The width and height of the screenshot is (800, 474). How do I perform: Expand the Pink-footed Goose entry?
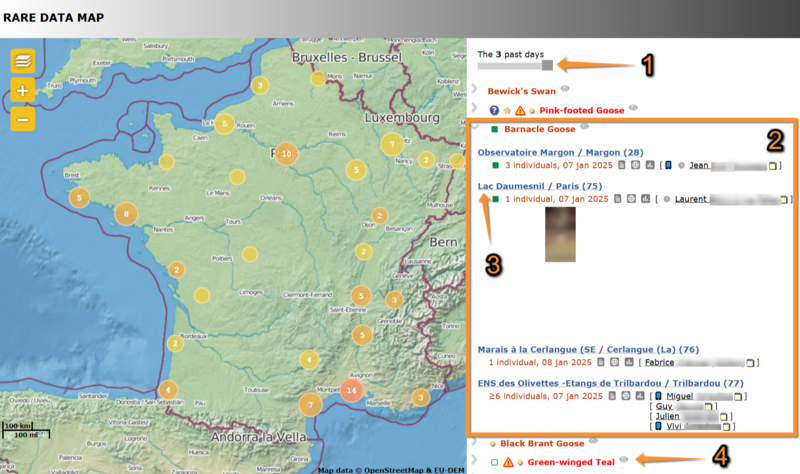tap(474, 109)
